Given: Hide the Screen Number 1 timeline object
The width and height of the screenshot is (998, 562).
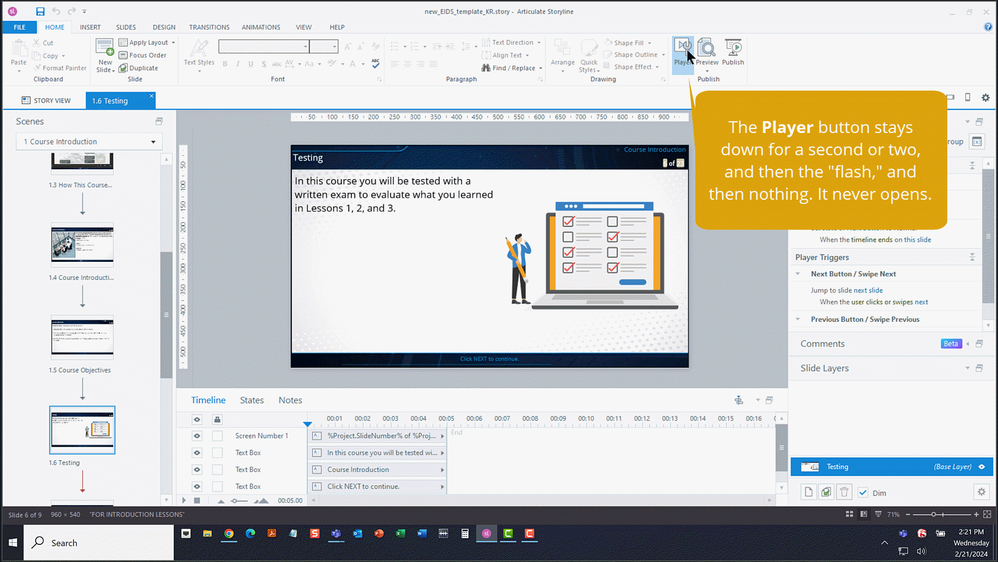Looking at the screenshot, I should [x=196, y=436].
